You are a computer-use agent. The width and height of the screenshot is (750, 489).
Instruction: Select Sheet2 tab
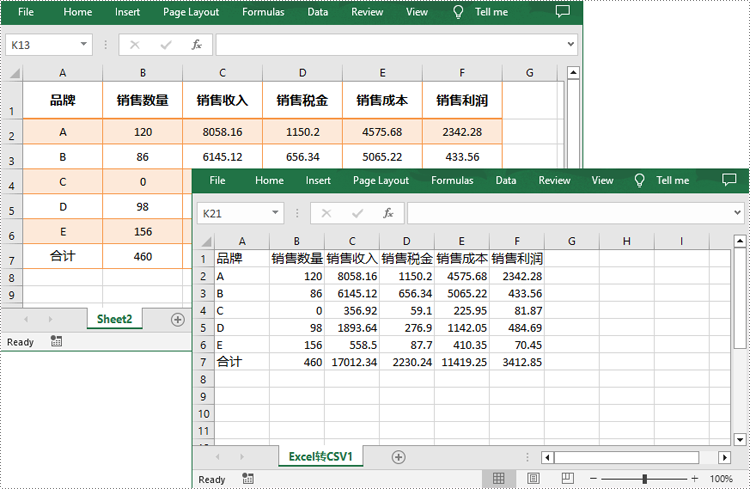click(114, 319)
